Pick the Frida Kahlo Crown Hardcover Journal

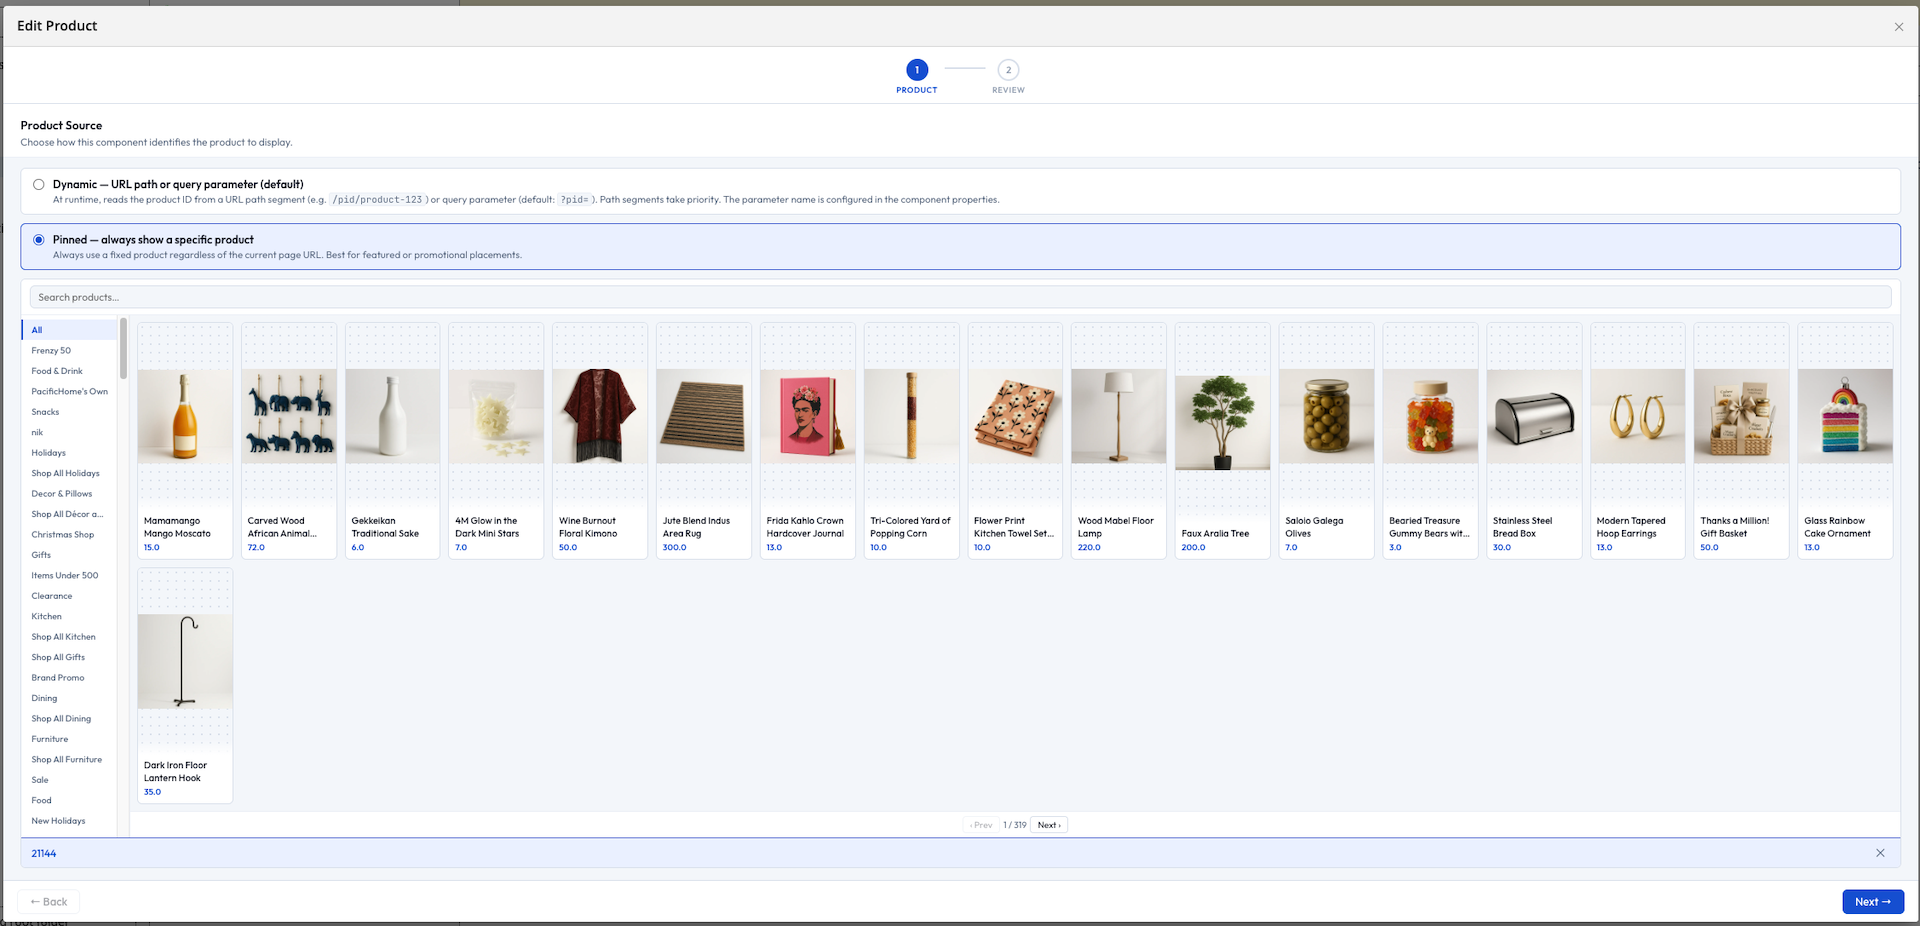pos(808,440)
